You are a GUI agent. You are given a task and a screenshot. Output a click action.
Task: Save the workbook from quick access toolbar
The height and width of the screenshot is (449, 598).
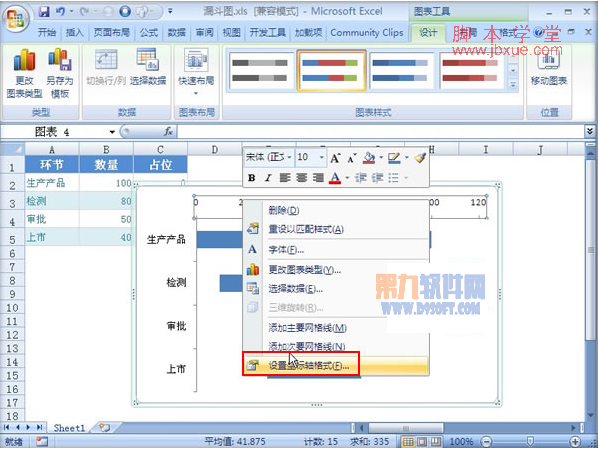point(44,12)
